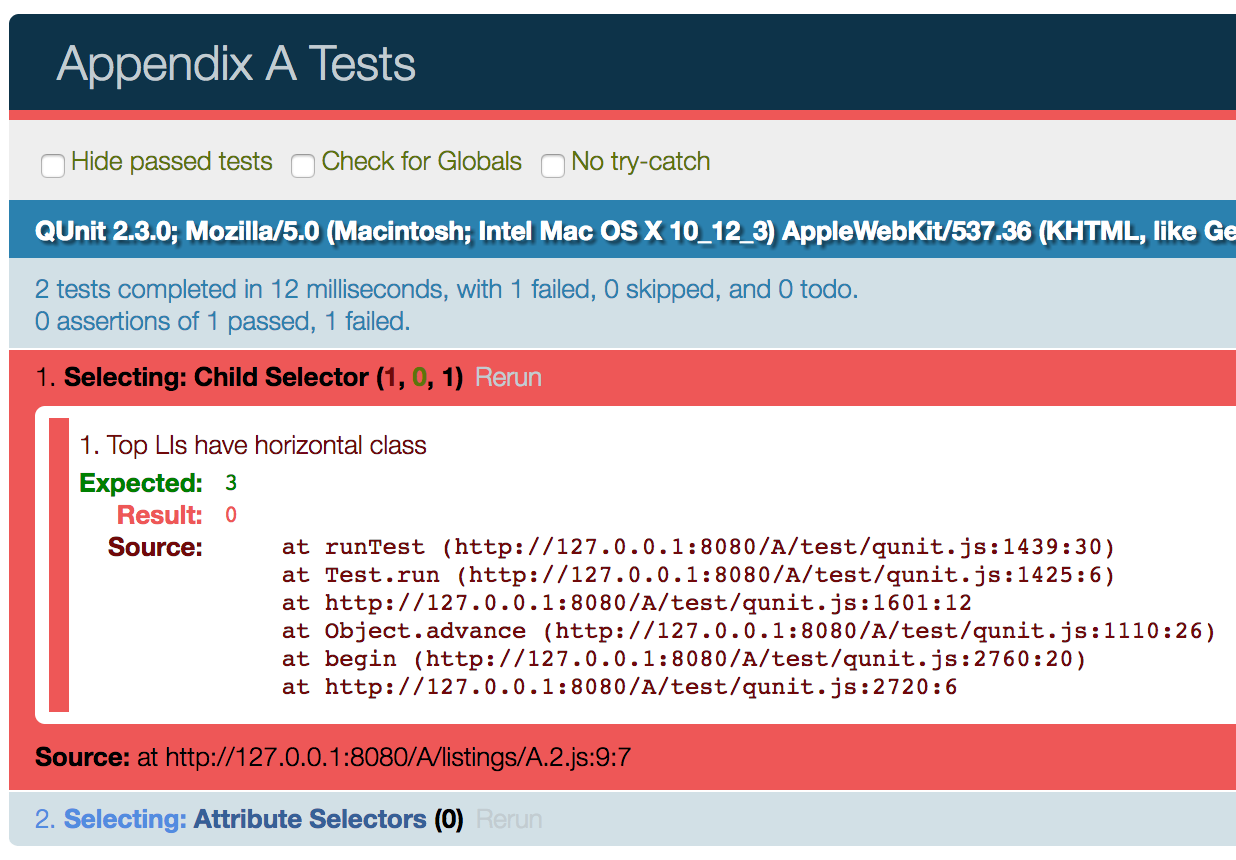
Task: Click the Result value 0
Action: pyautogui.click(x=231, y=516)
